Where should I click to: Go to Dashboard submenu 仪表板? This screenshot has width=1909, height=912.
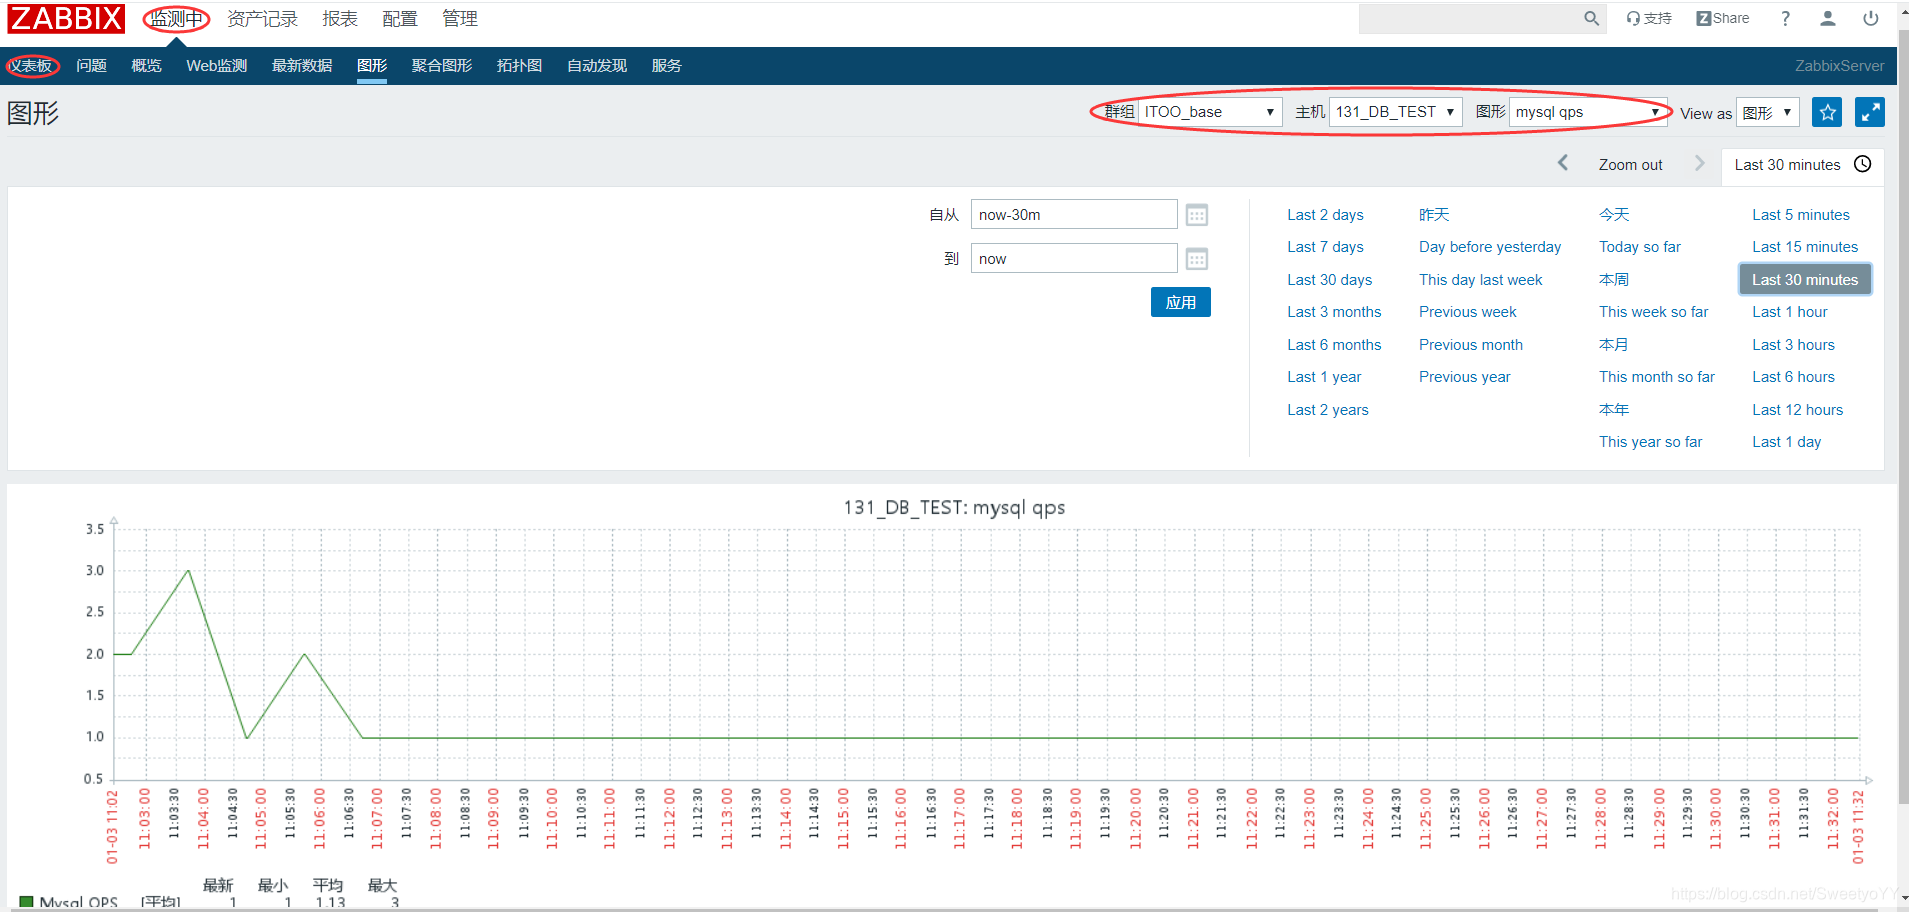point(32,66)
